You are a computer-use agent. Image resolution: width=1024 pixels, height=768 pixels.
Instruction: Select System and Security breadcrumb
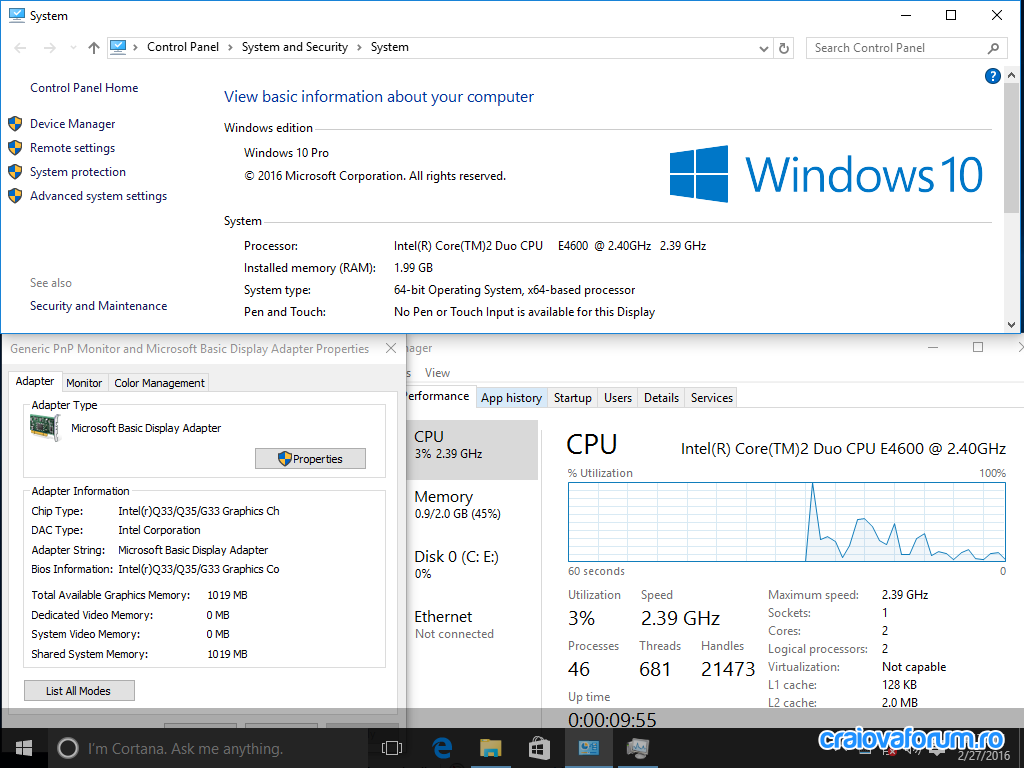[295, 47]
